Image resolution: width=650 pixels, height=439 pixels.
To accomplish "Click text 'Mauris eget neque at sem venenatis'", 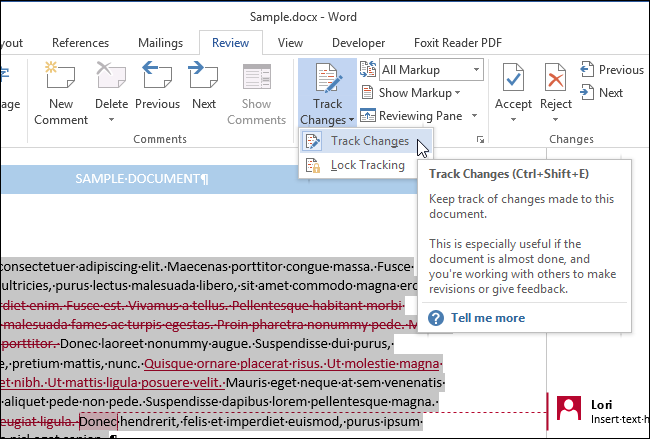I will [335, 382].
